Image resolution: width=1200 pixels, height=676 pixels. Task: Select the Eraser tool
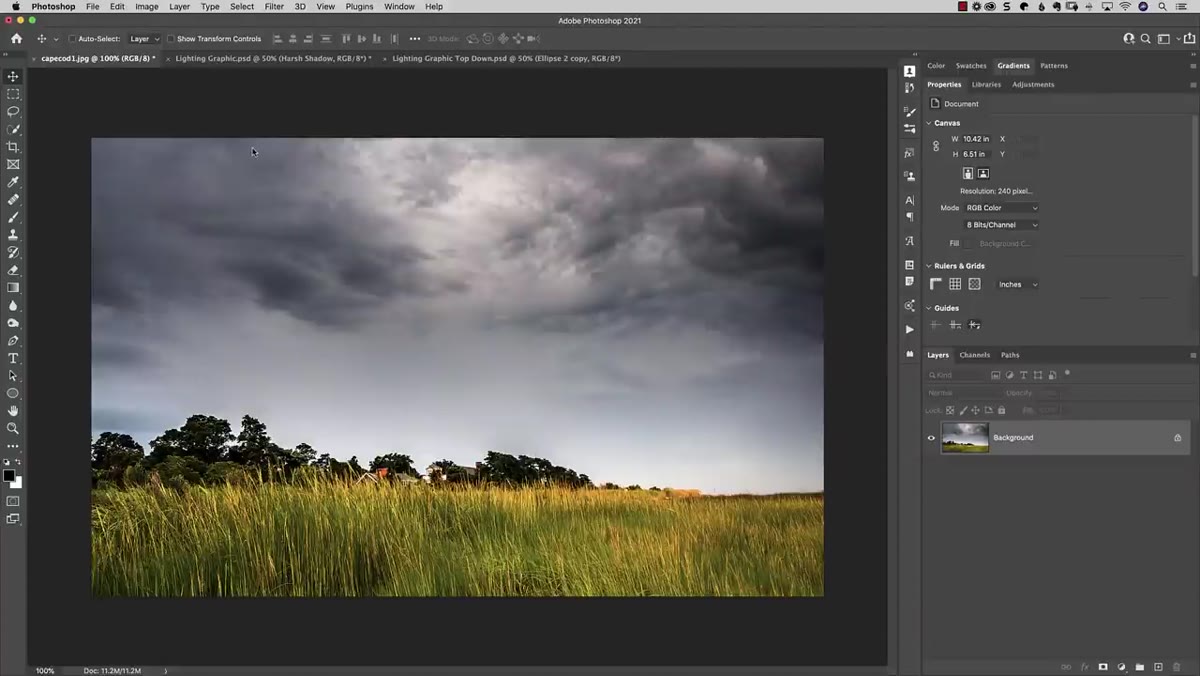[x=13, y=270]
